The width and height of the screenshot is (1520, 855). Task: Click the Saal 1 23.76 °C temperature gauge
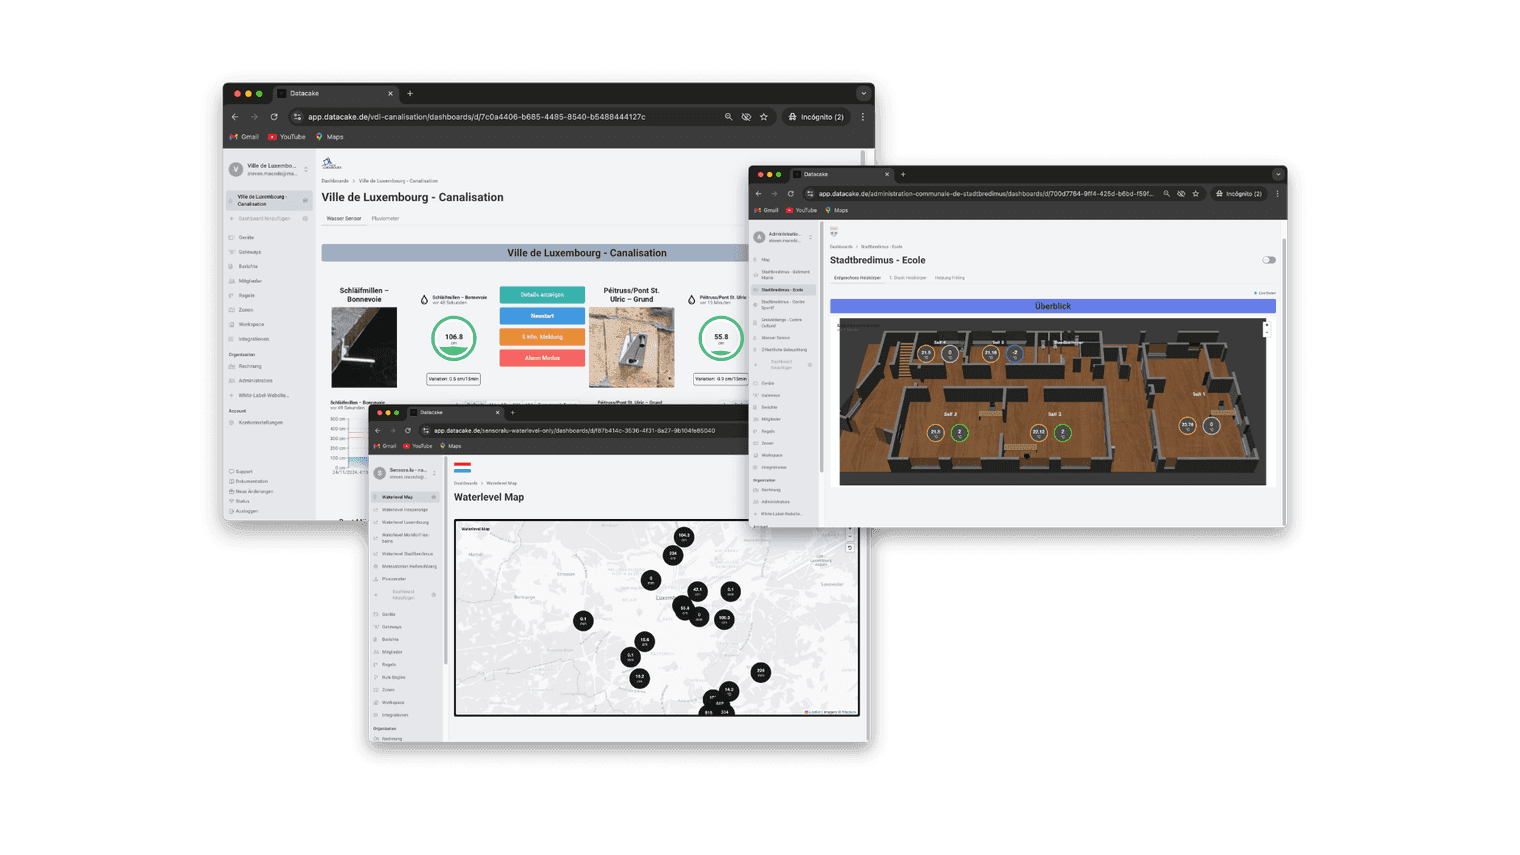coord(1187,425)
